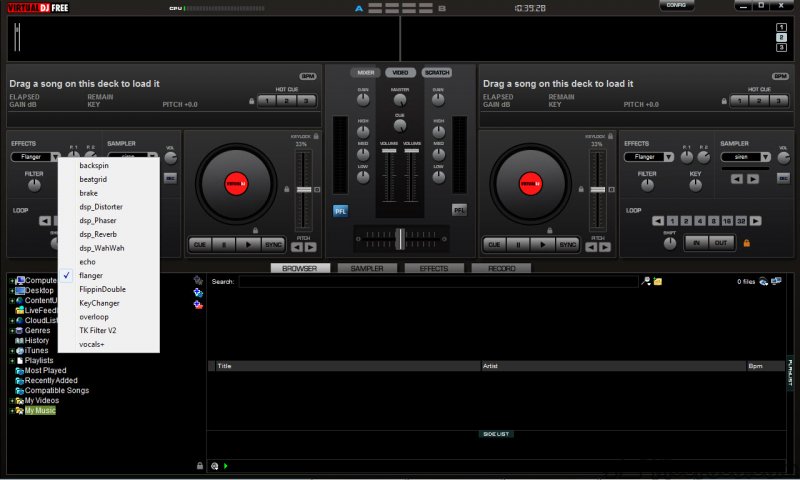Pause the right deck
The height and width of the screenshot is (480, 800).
pyautogui.click(x=518, y=244)
